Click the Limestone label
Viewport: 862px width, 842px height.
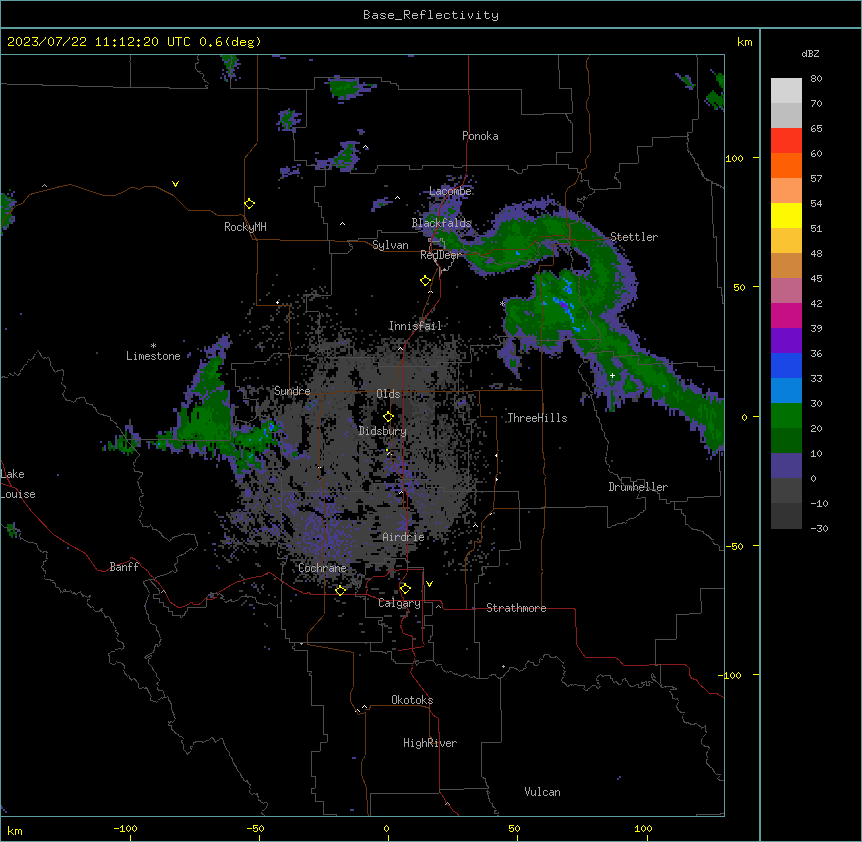pyautogui.click(x=153, y=356)
